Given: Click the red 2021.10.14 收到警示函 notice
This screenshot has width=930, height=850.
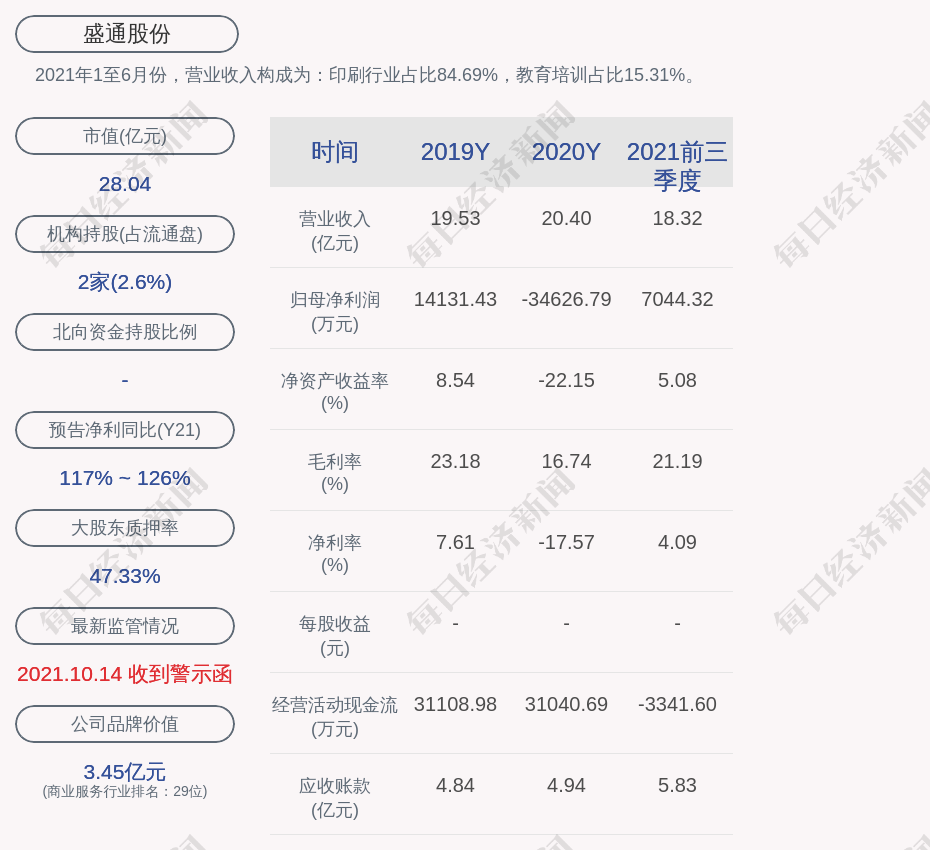Looking at the screenshot, I should click(x=125, y=674).
